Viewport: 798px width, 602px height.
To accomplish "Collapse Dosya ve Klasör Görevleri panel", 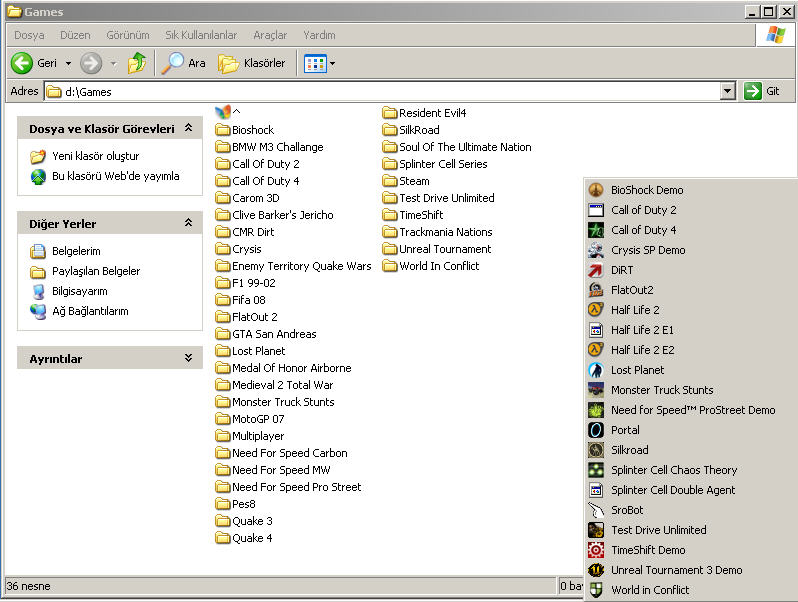I will pyautogui.click(x=188, y=128).
